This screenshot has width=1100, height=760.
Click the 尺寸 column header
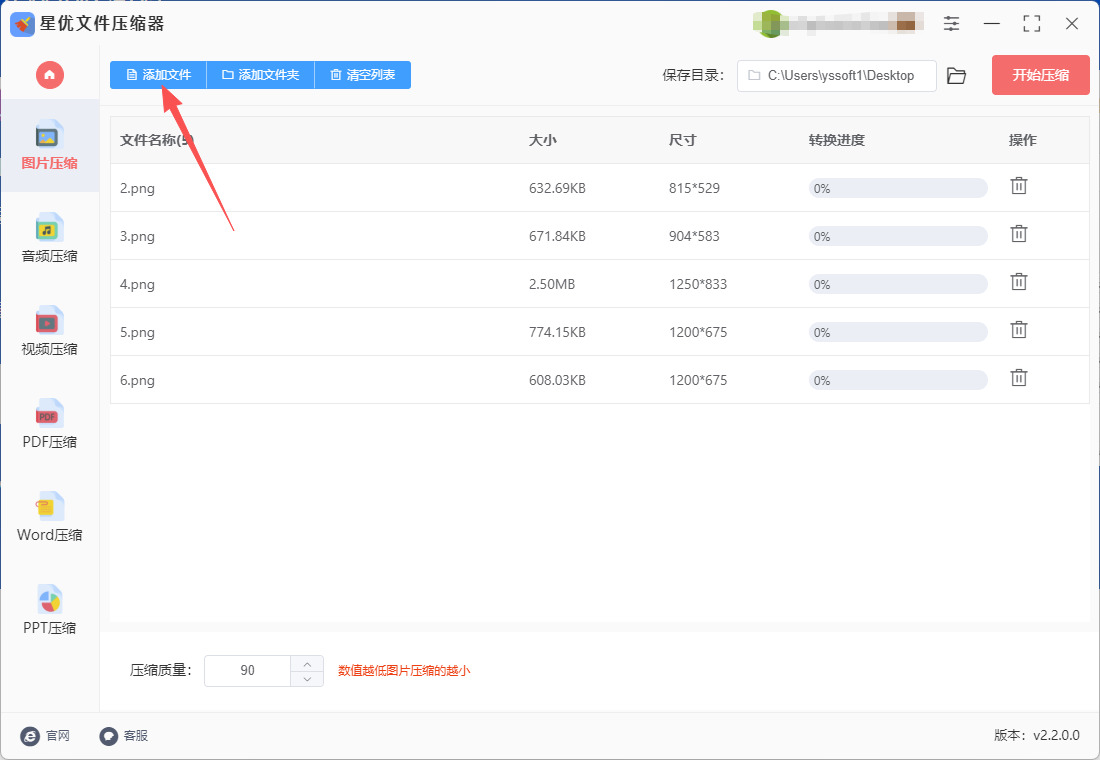pos(683,140)
